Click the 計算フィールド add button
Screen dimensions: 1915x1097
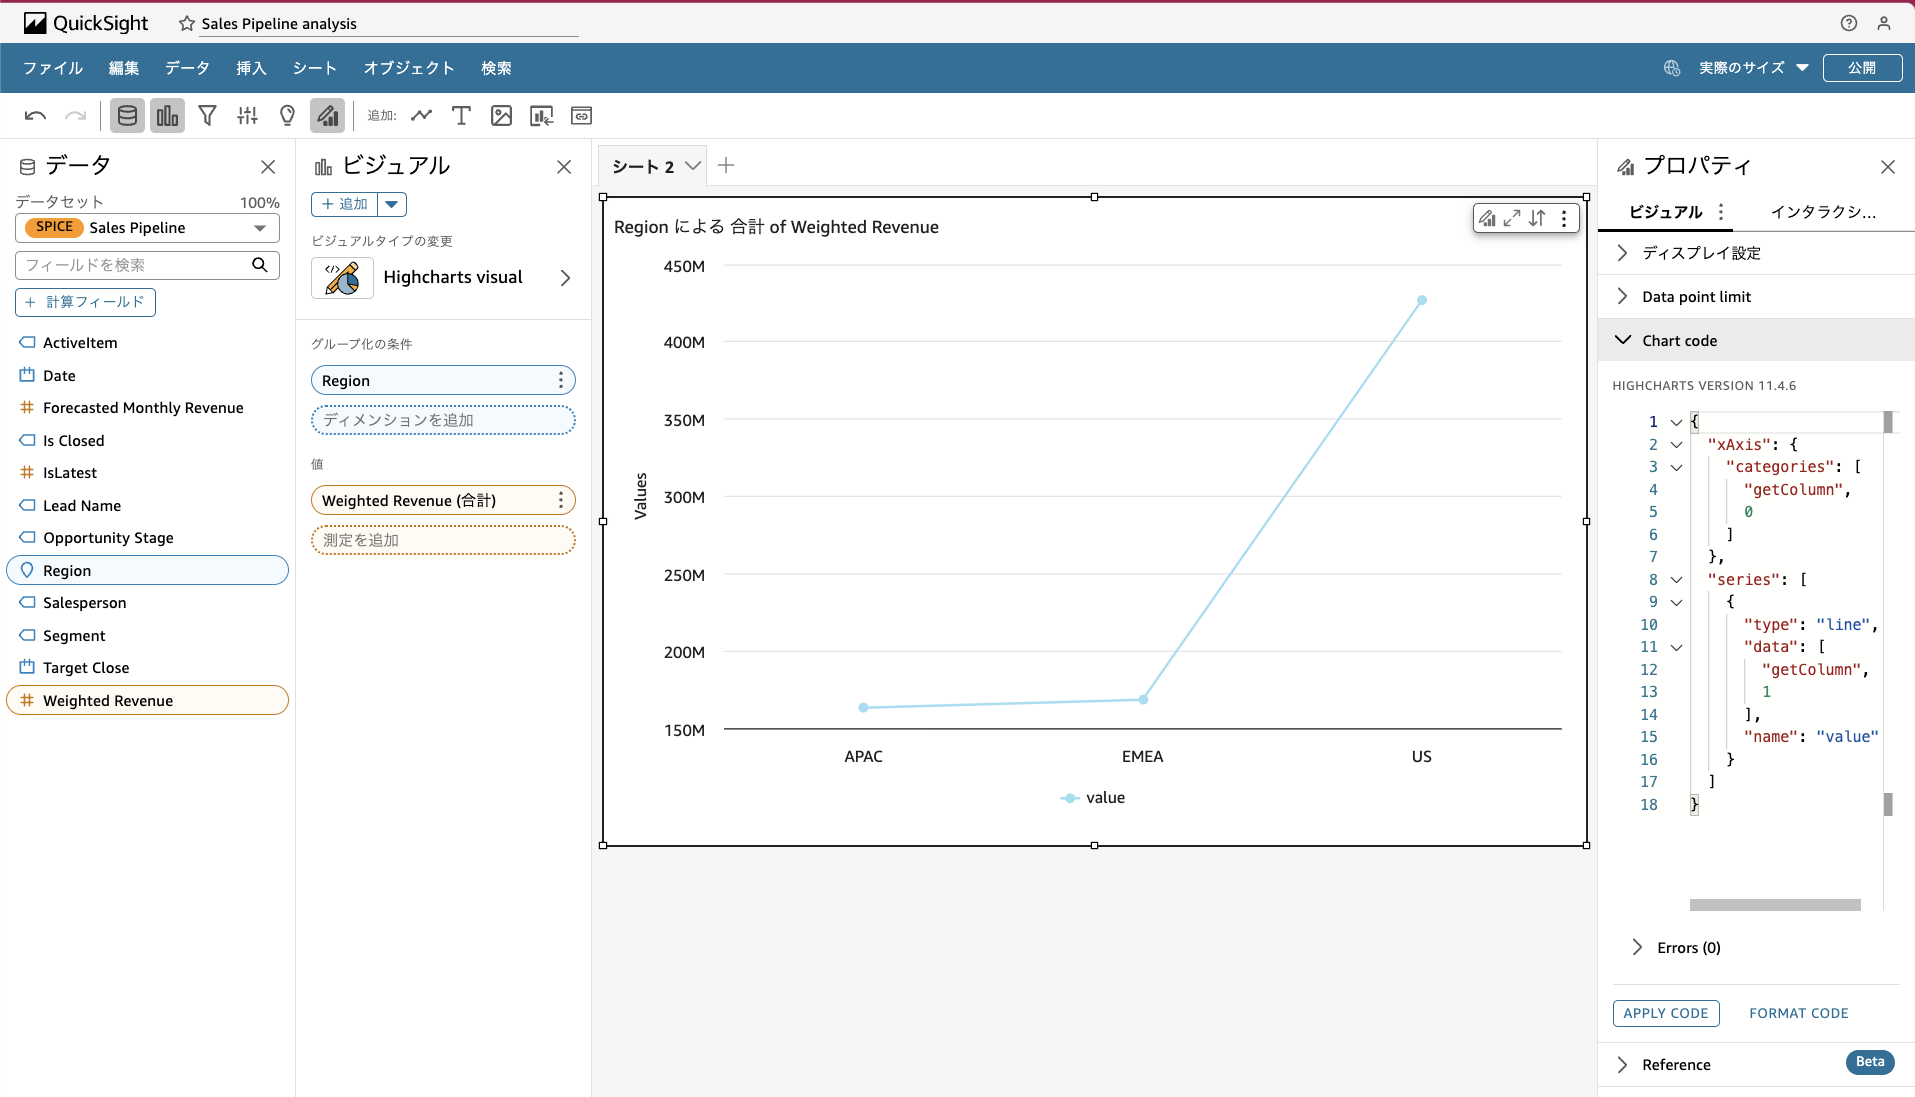pyautogui.click(x=85, y=302)
